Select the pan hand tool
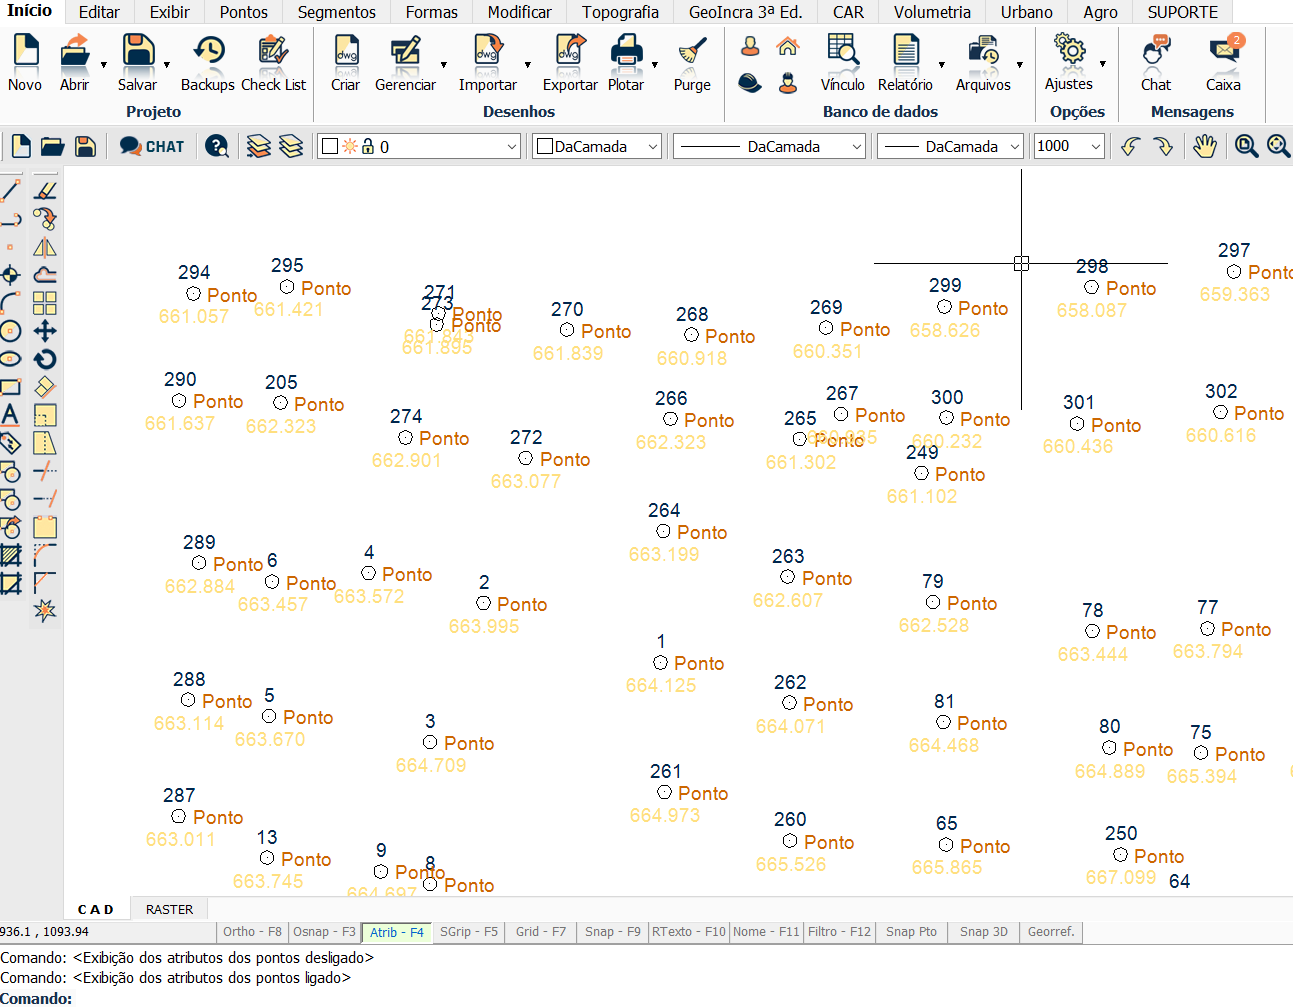The image size is (1293, 1007). click(1205, 147)
